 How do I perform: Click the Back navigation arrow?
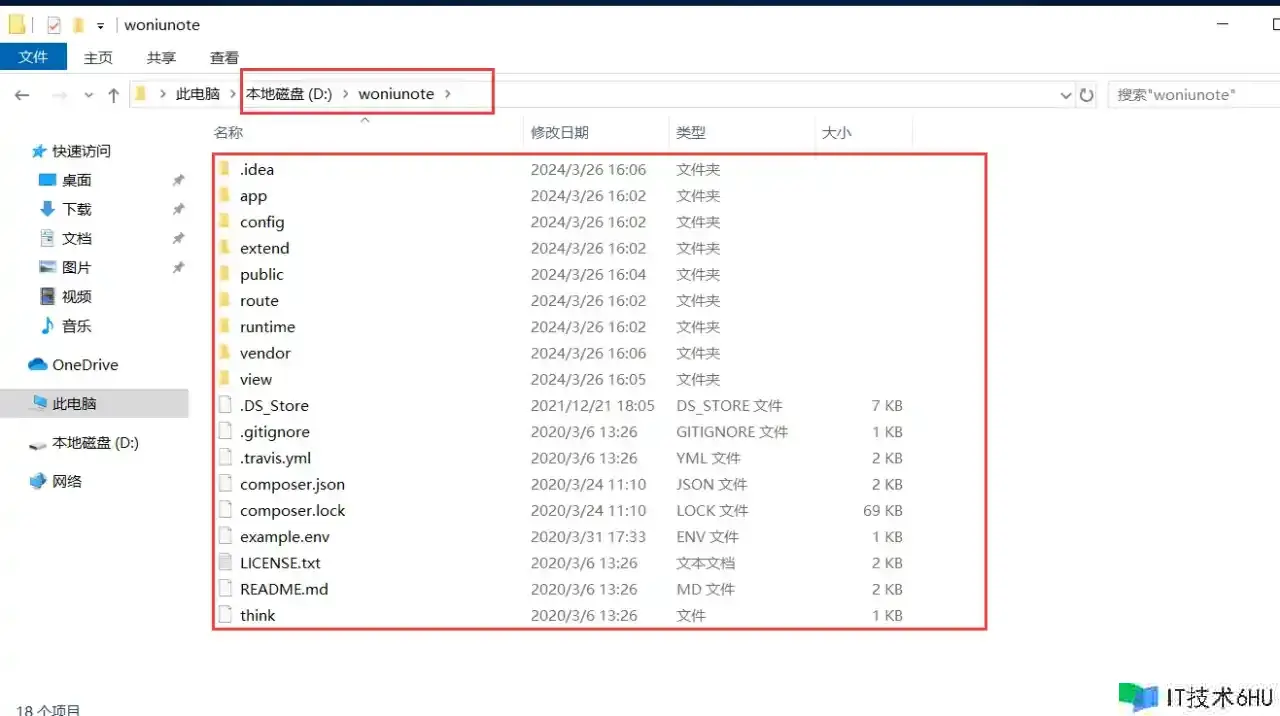point(22,95)
